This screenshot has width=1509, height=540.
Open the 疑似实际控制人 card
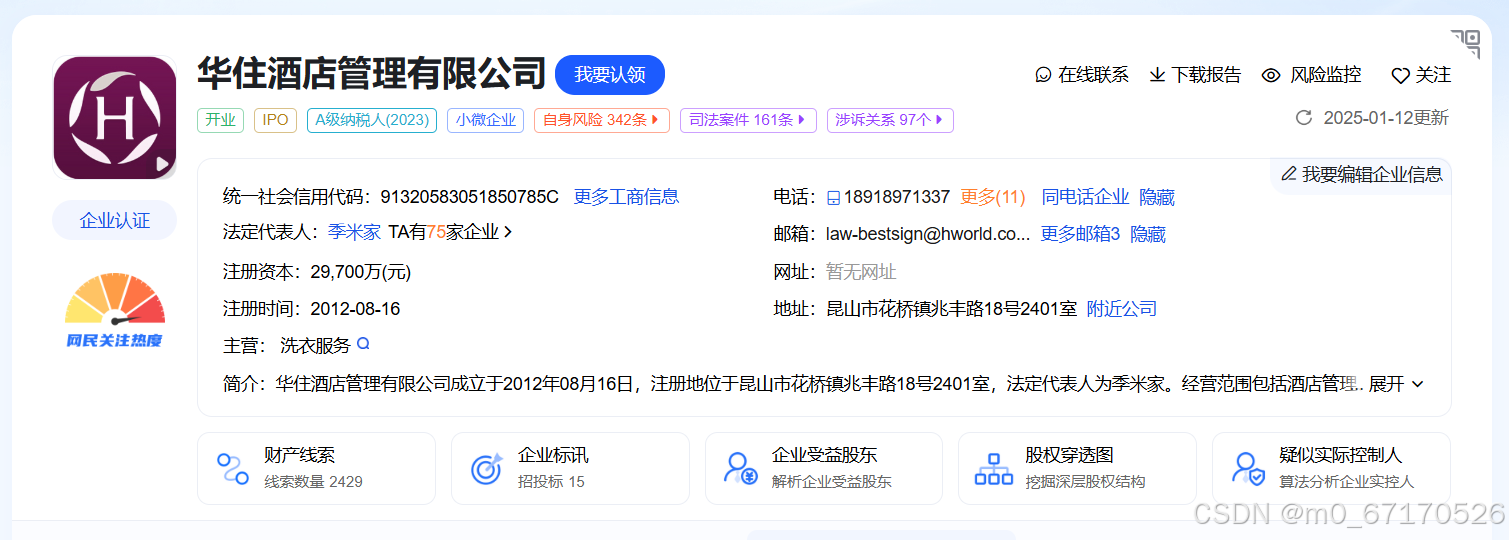click(x=1331, y=468)
